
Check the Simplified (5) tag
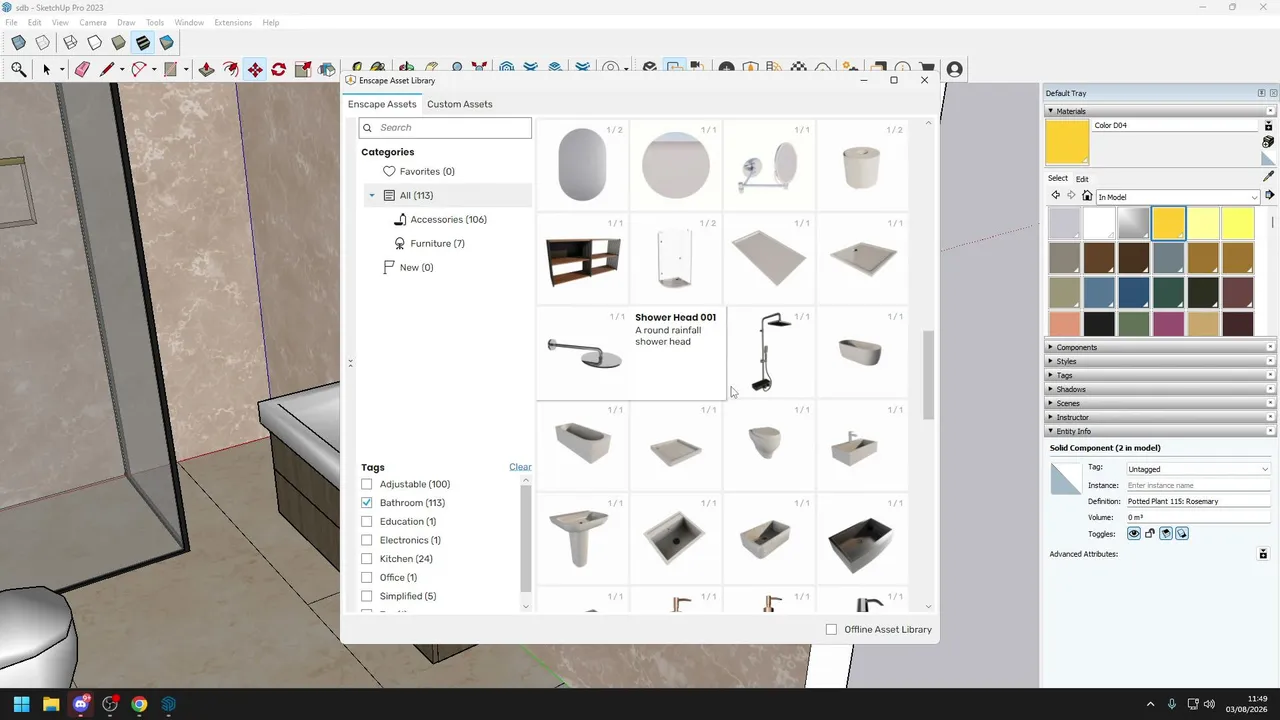(x=367, y=596)
